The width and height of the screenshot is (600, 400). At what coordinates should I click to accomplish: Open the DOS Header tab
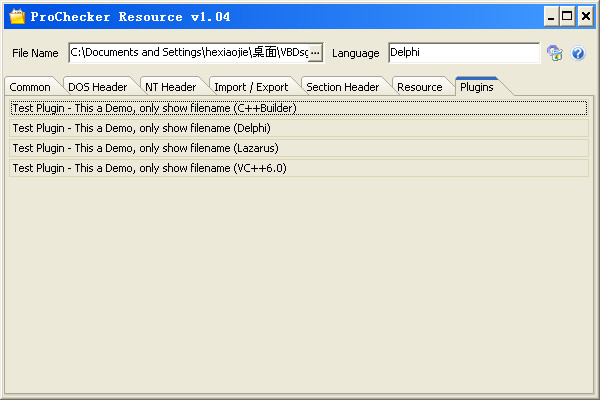tap(97, 87)
